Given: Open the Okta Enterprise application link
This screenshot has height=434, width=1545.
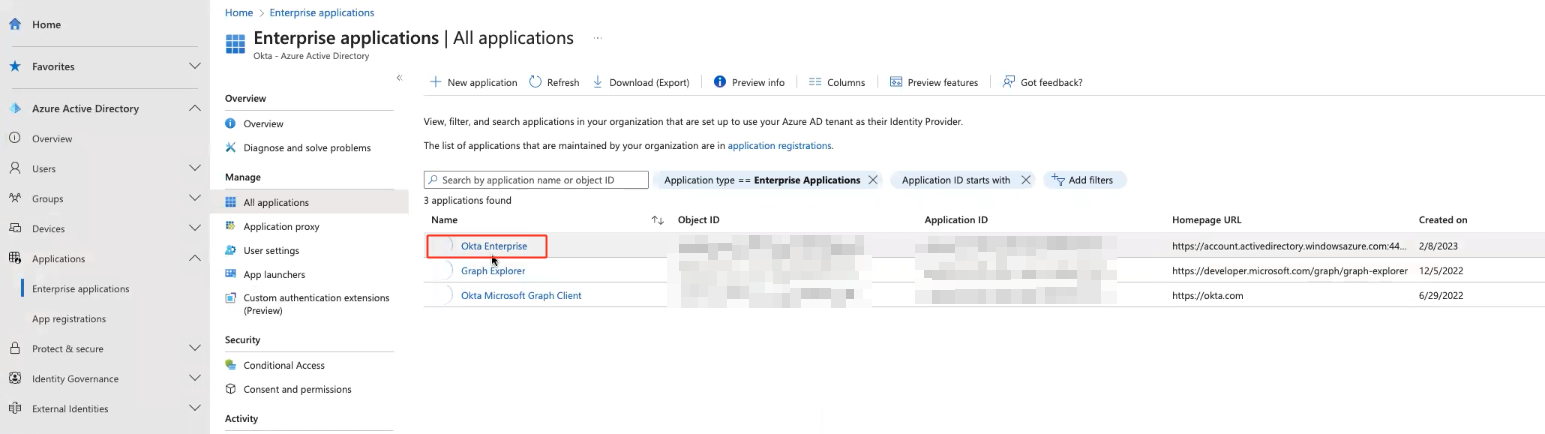Looking at the screenshot, I should [494, 246].
